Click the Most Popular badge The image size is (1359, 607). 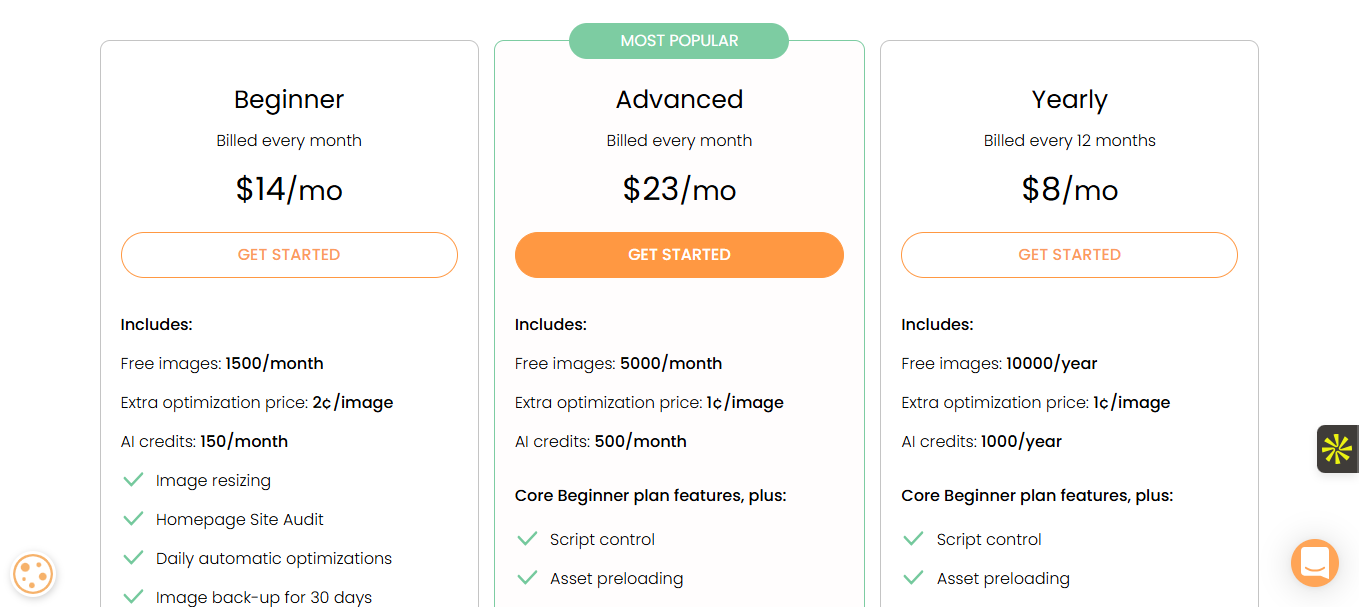pos(679,41)
